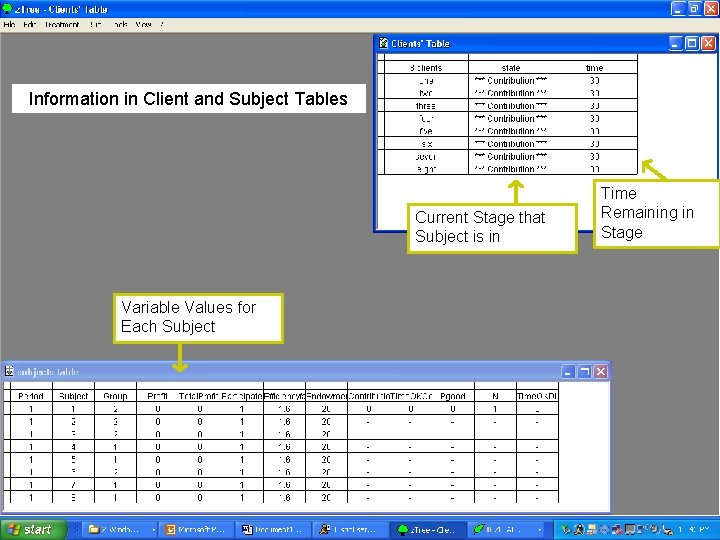Minimize the subjects table window
Screen dimensions: 720x540
tap(568, 371)
